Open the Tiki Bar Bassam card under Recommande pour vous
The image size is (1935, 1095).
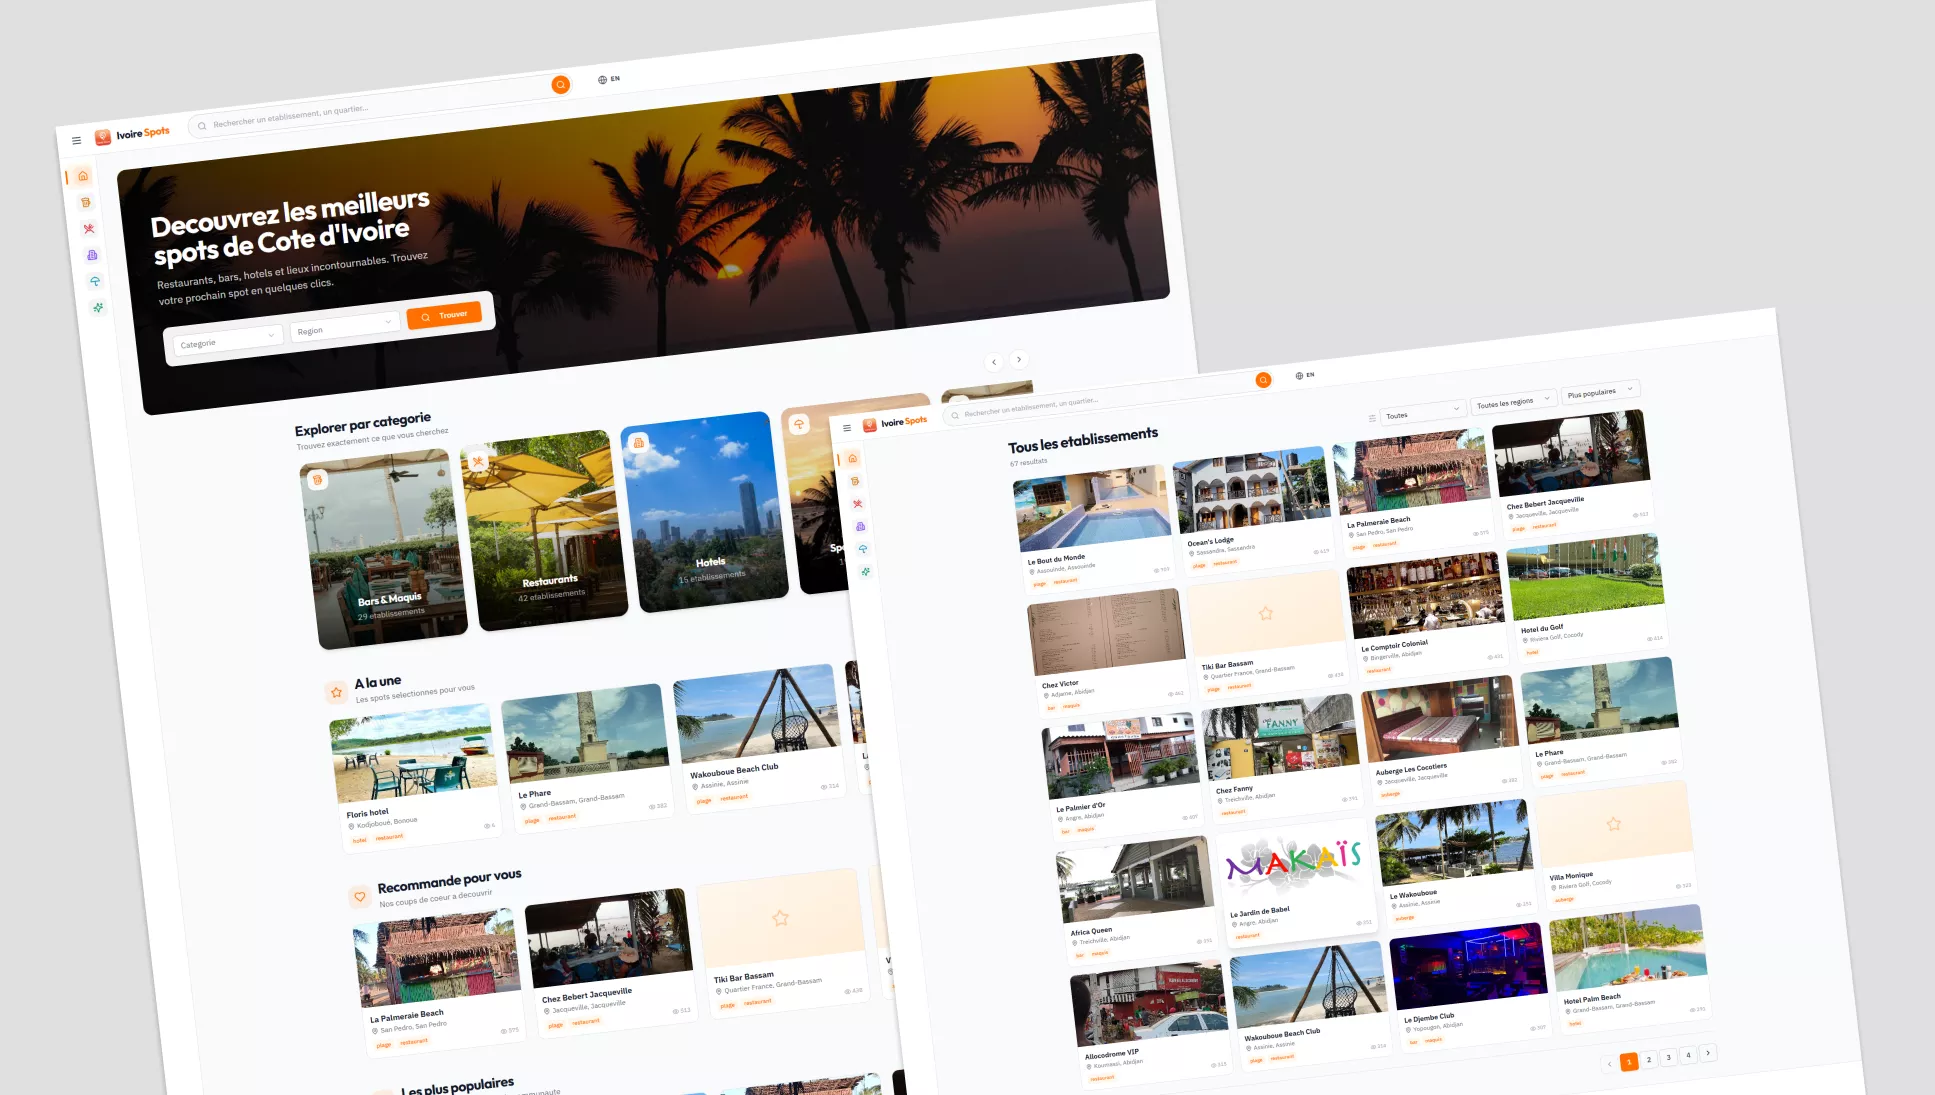[783, 942]
